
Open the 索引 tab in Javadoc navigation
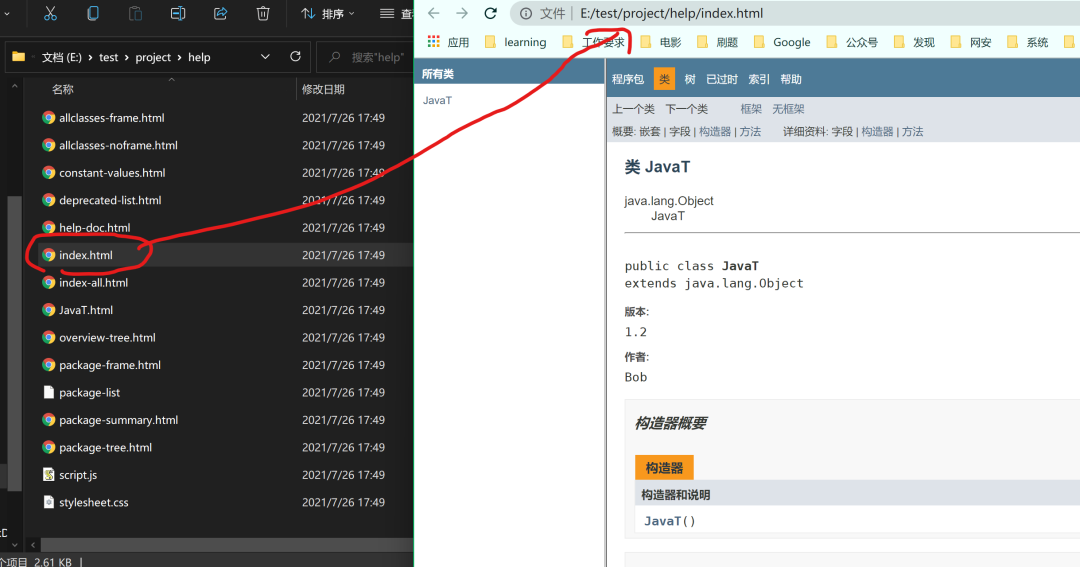point(759,79)
